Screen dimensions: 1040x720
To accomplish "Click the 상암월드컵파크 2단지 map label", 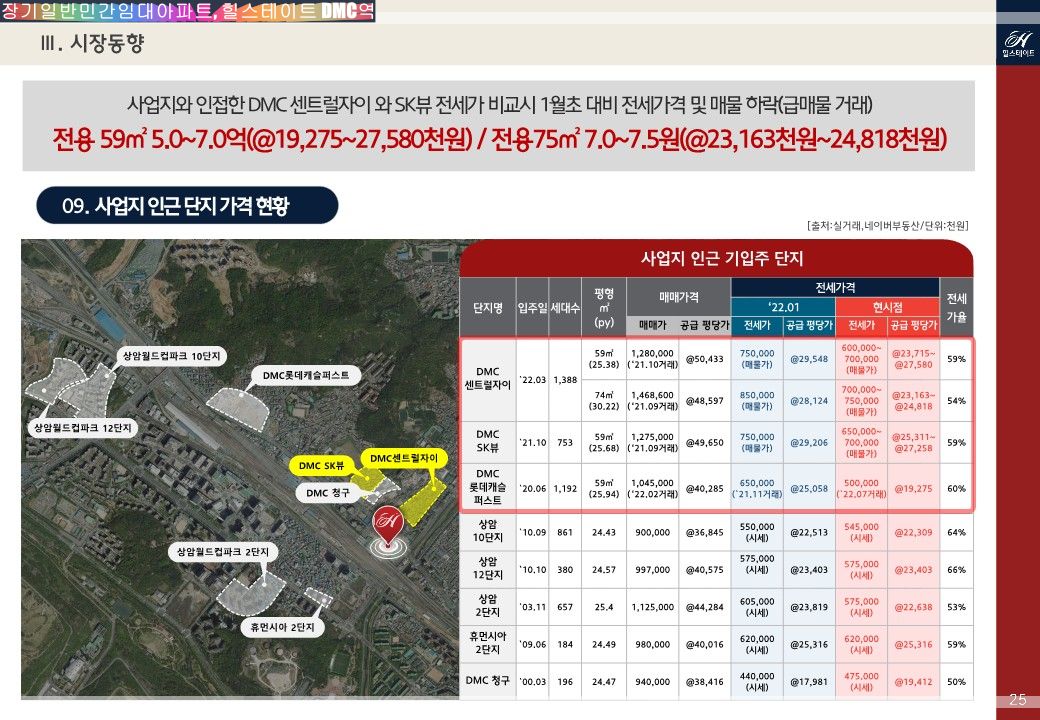I will 223,552.
